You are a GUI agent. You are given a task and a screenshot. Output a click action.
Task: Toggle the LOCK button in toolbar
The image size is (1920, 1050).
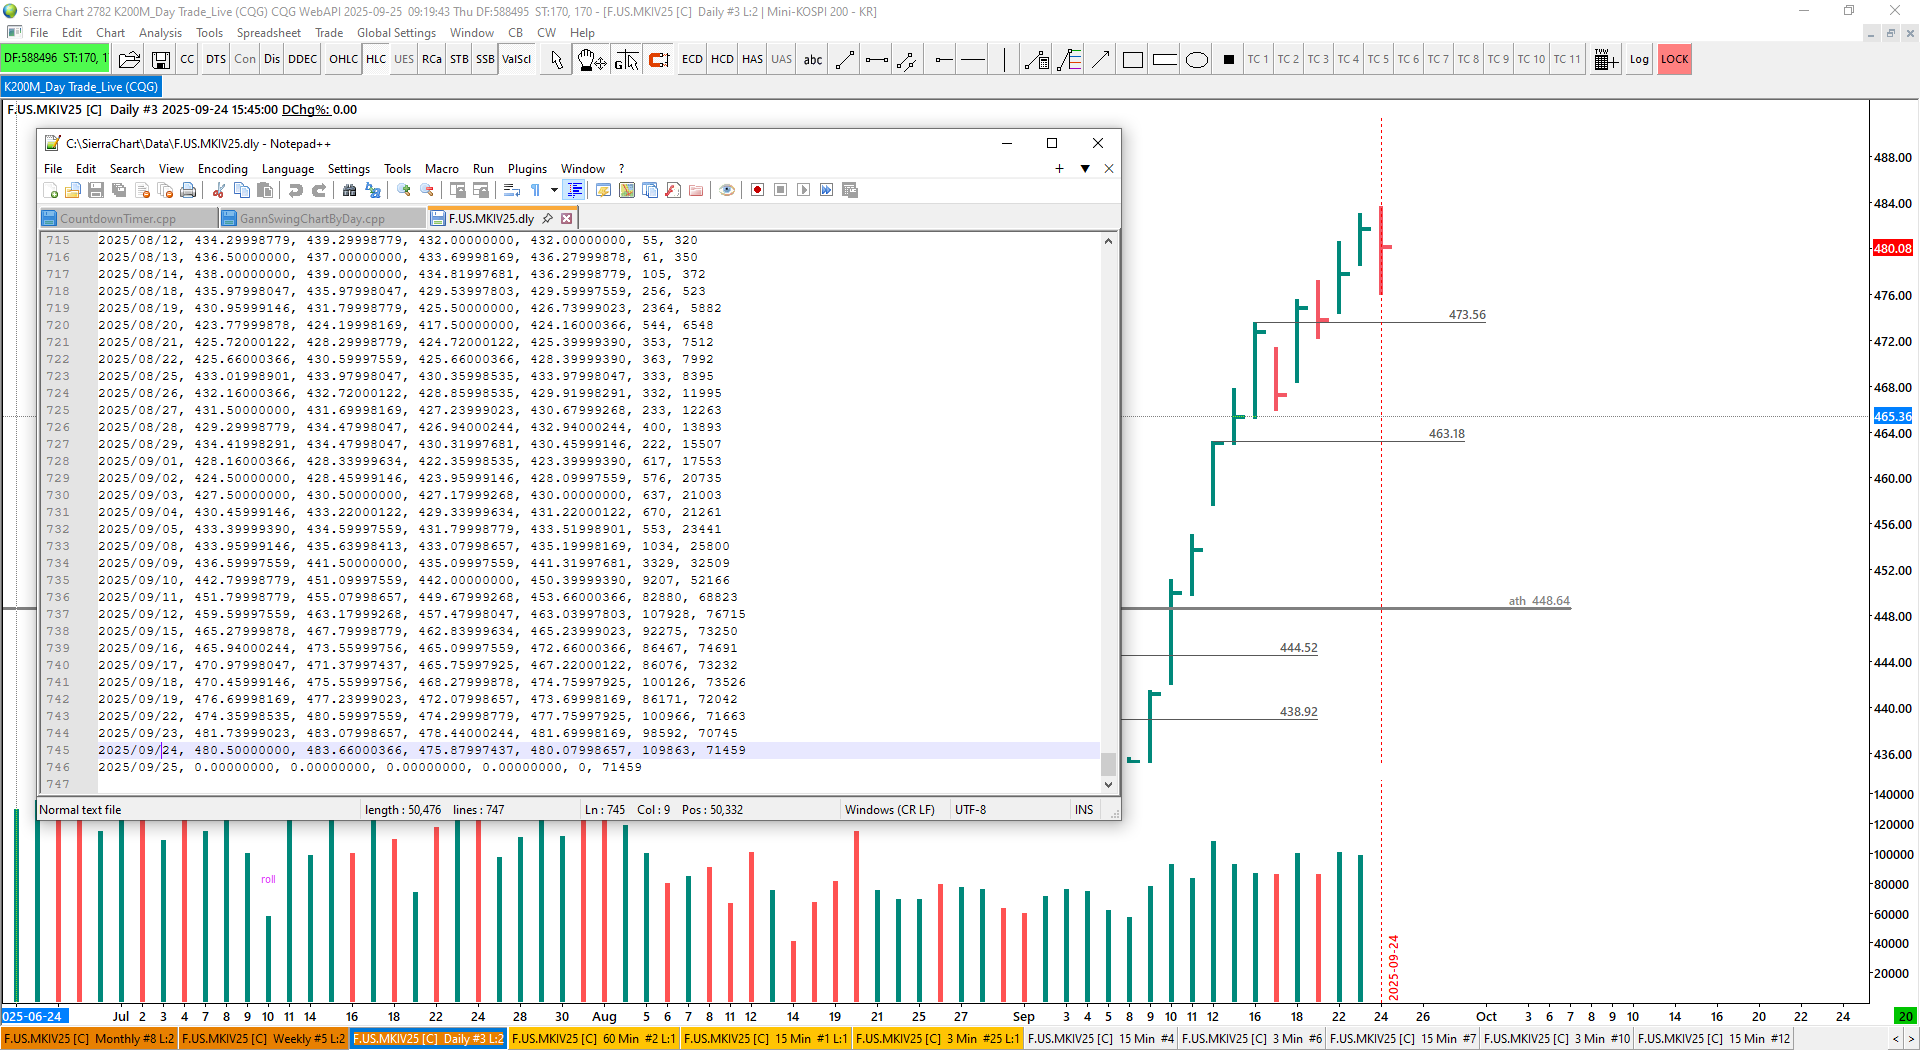coord(1674,60)
